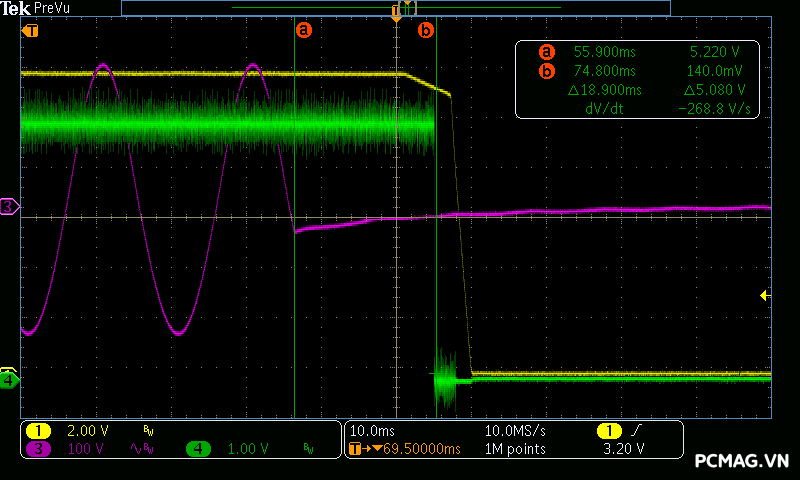Click cursor a time 55.900ms
The width and height of the screenshot is (800, 480).
click(605, 52)
